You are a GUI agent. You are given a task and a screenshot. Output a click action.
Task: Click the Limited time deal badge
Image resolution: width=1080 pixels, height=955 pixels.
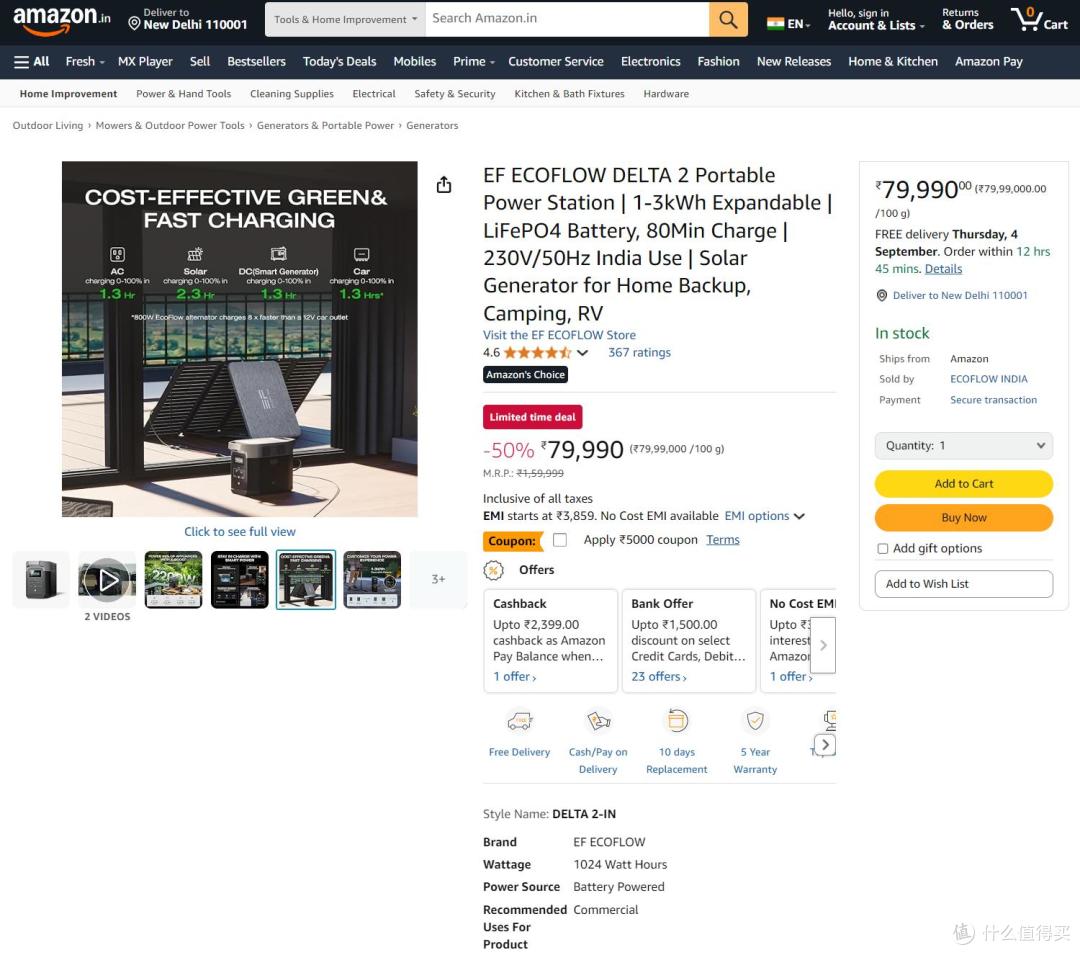point(532,417)
